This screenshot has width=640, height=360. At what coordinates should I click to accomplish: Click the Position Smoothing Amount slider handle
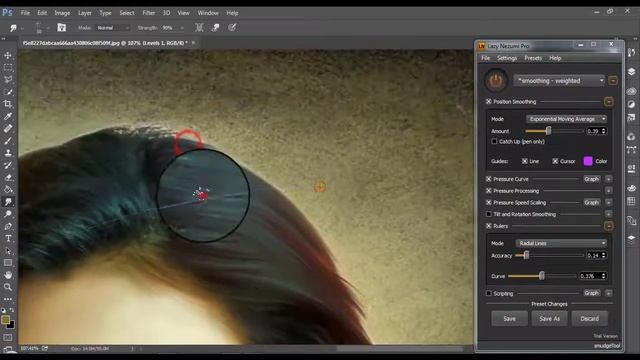549,131
